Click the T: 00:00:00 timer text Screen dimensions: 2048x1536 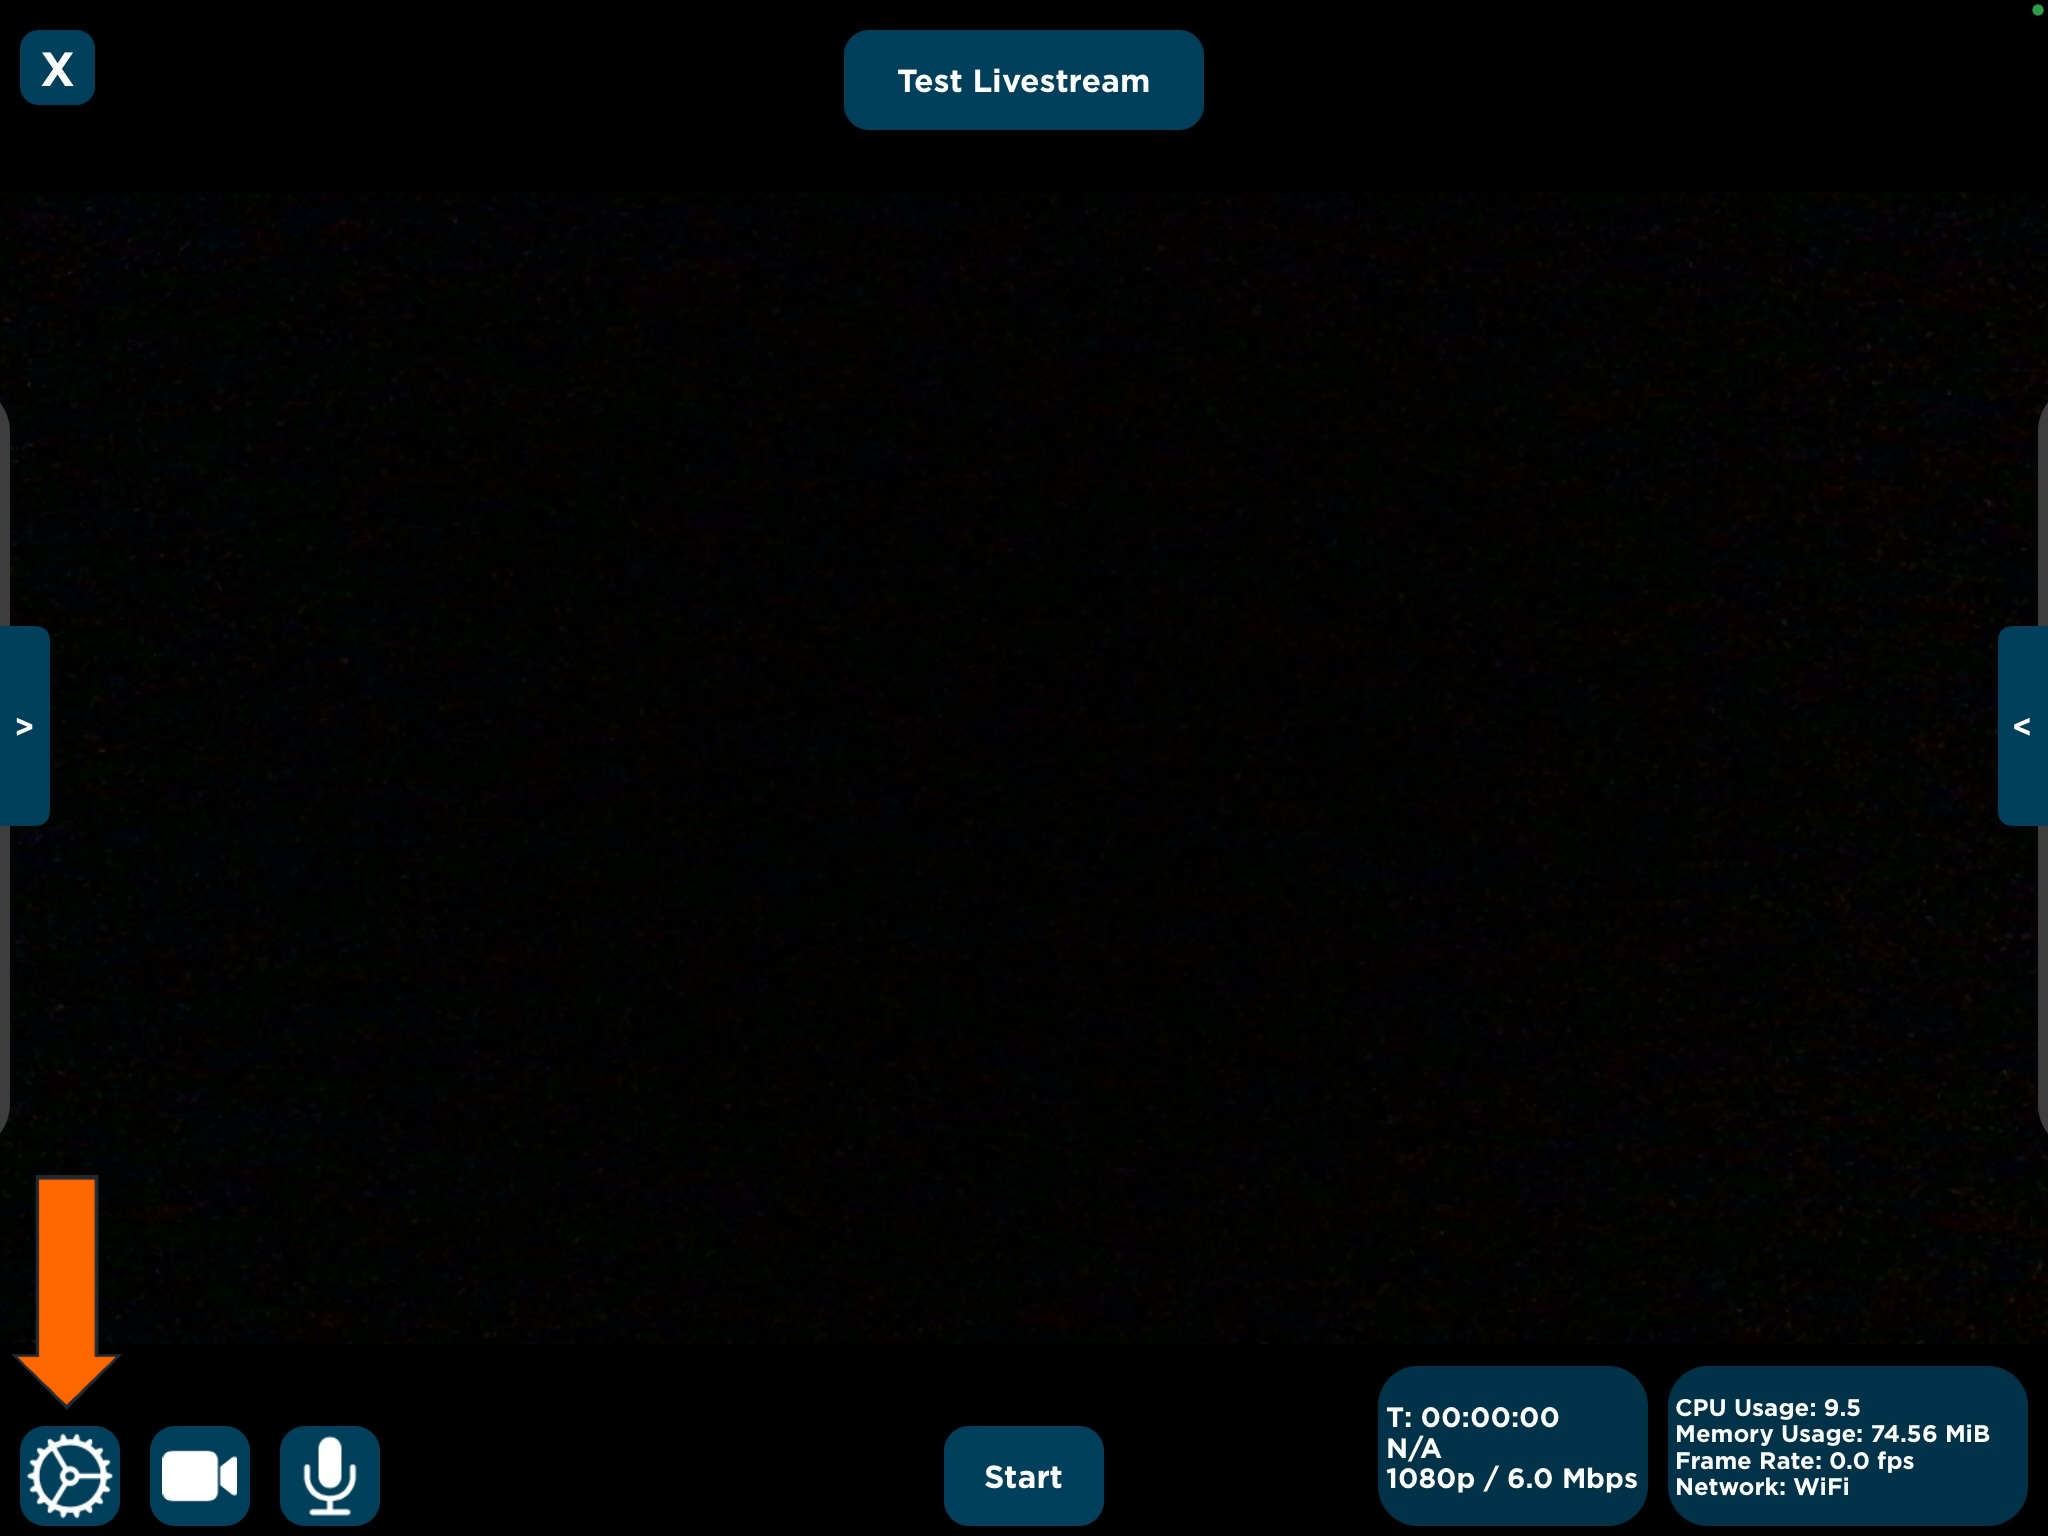click(1472, 1417)
